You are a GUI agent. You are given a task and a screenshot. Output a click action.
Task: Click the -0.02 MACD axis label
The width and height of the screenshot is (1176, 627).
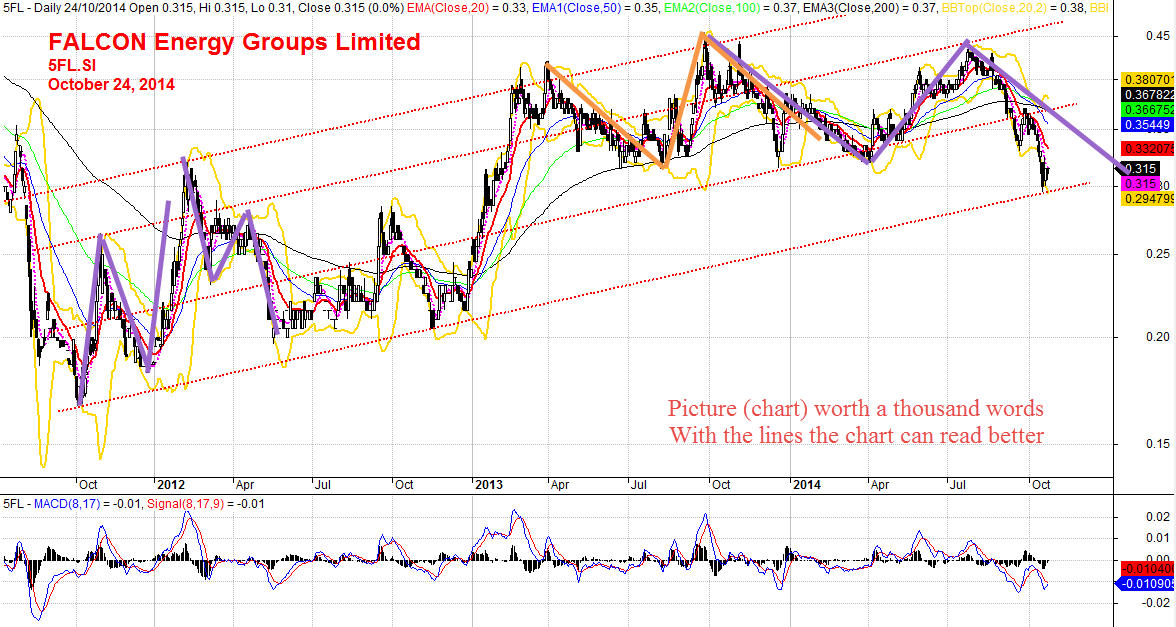(1156, 603)
